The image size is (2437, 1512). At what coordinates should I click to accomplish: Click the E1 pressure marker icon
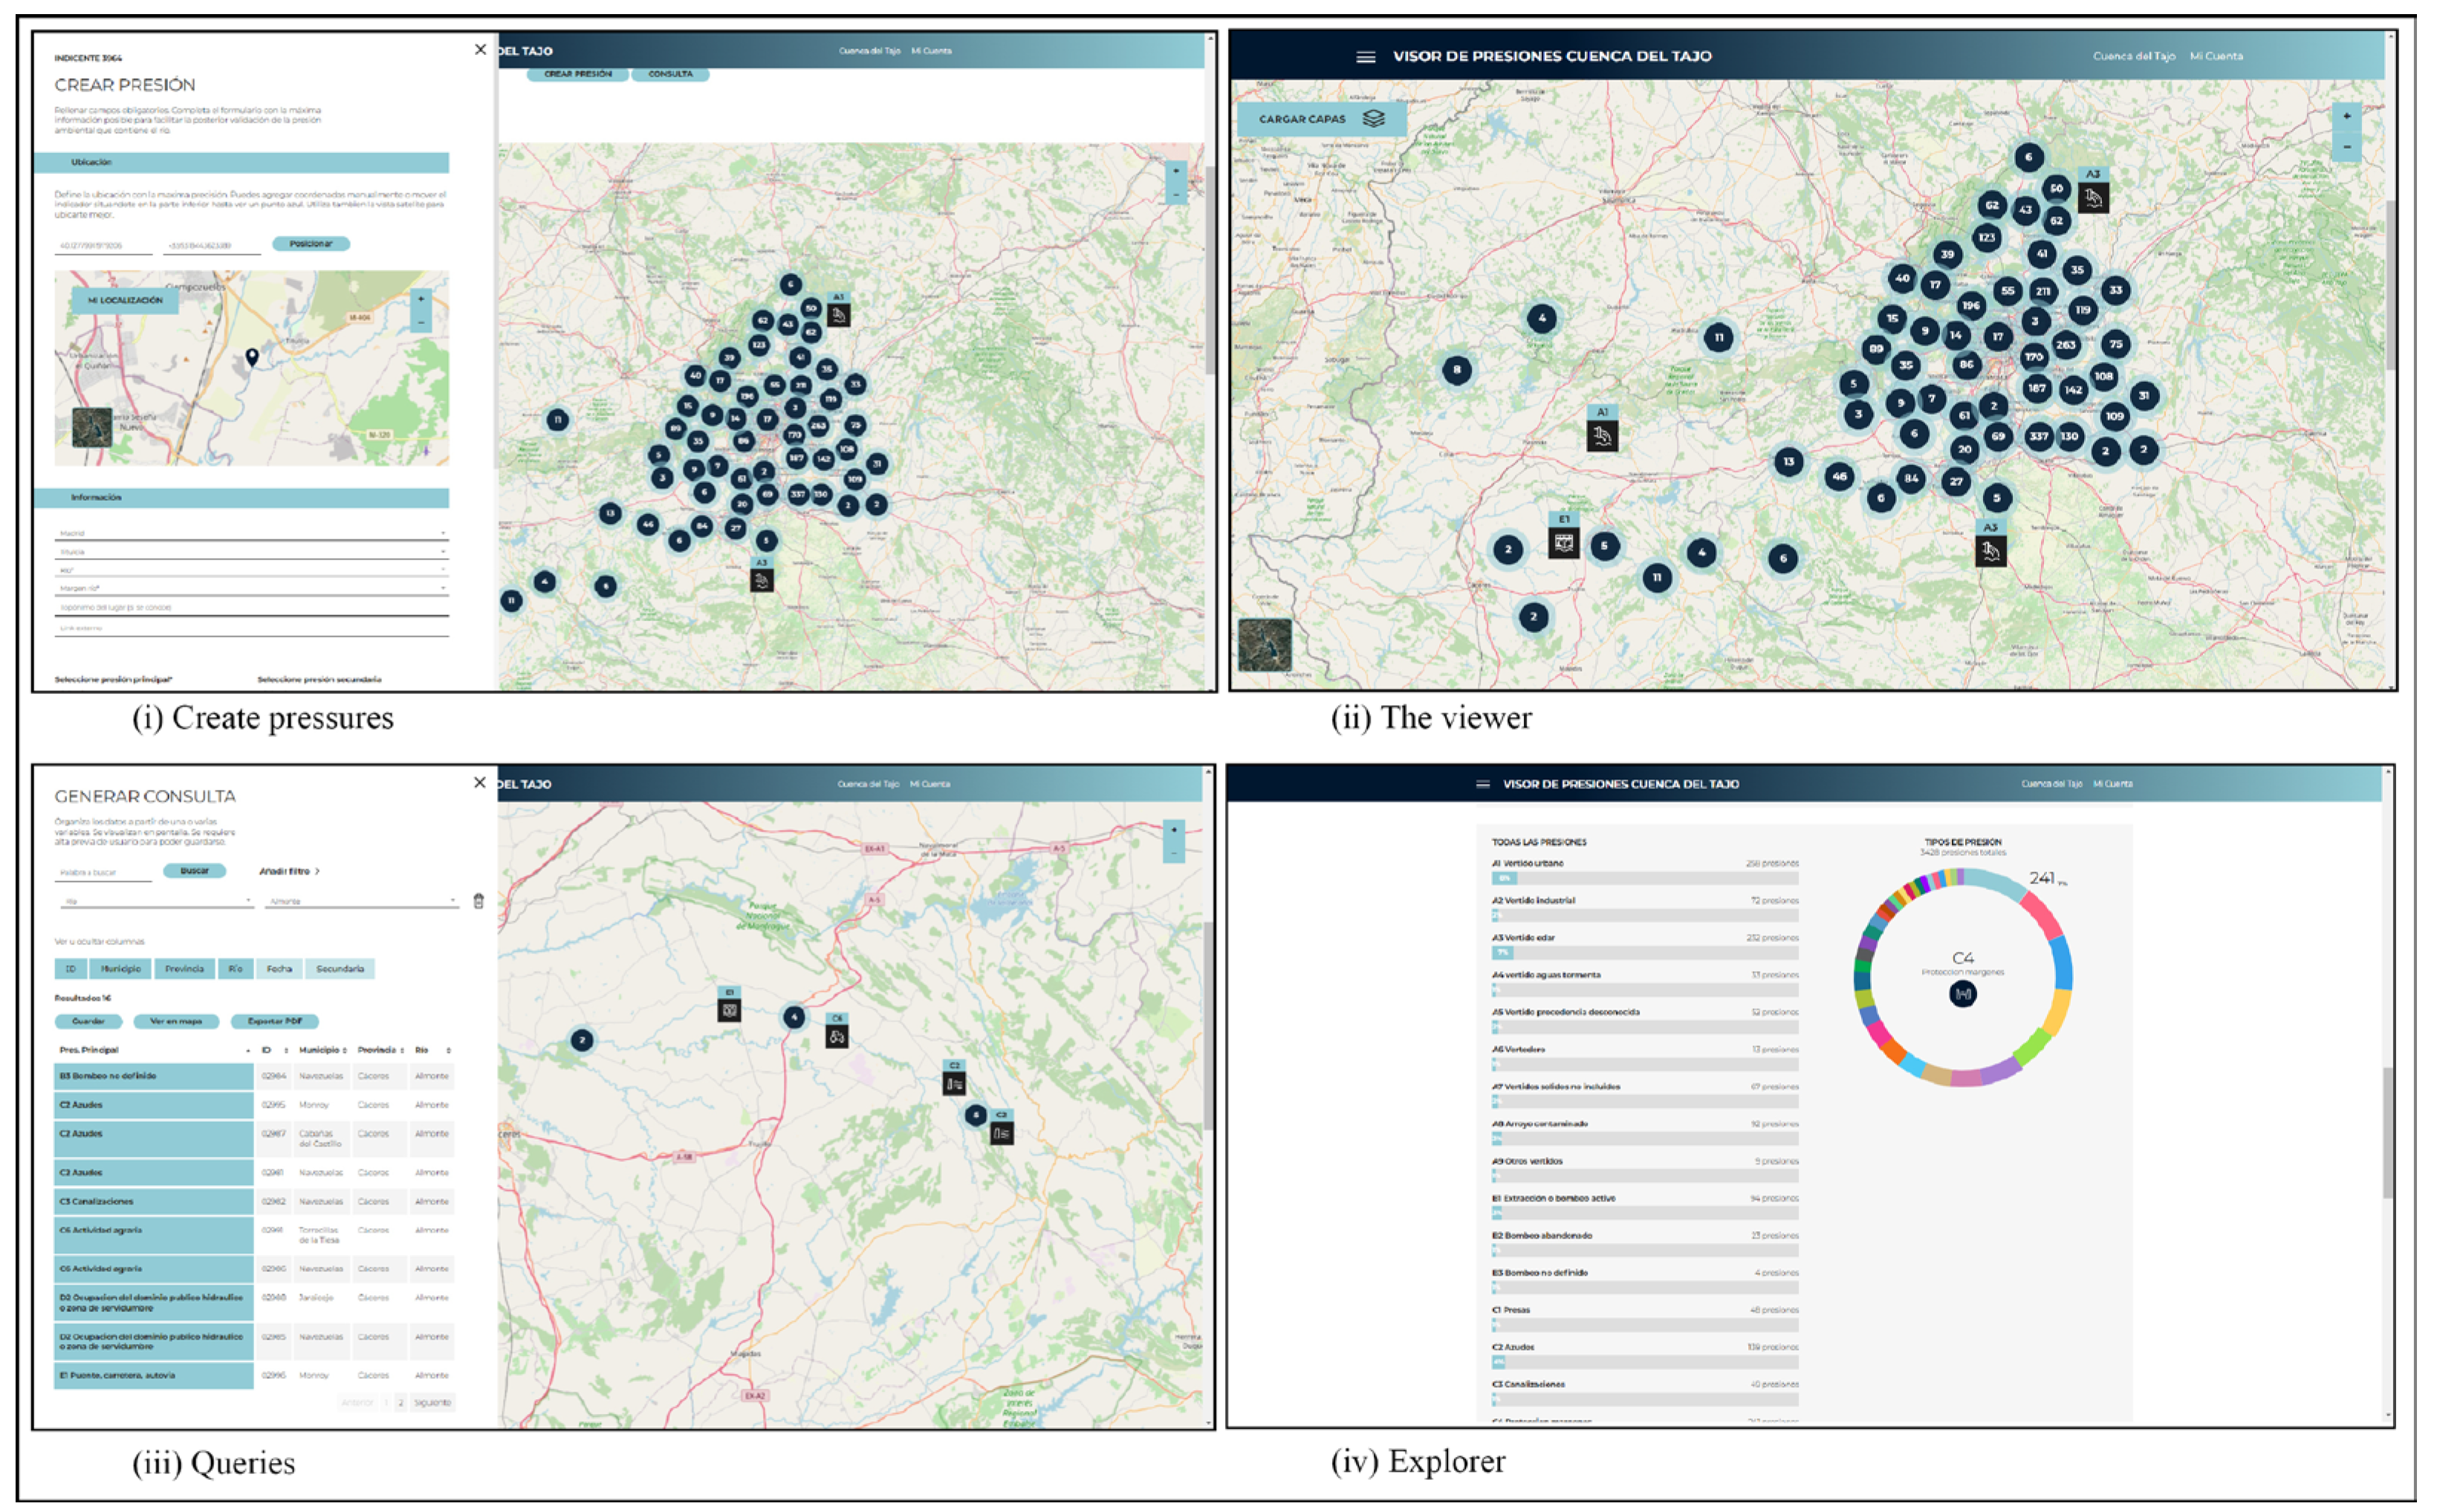1564,543
